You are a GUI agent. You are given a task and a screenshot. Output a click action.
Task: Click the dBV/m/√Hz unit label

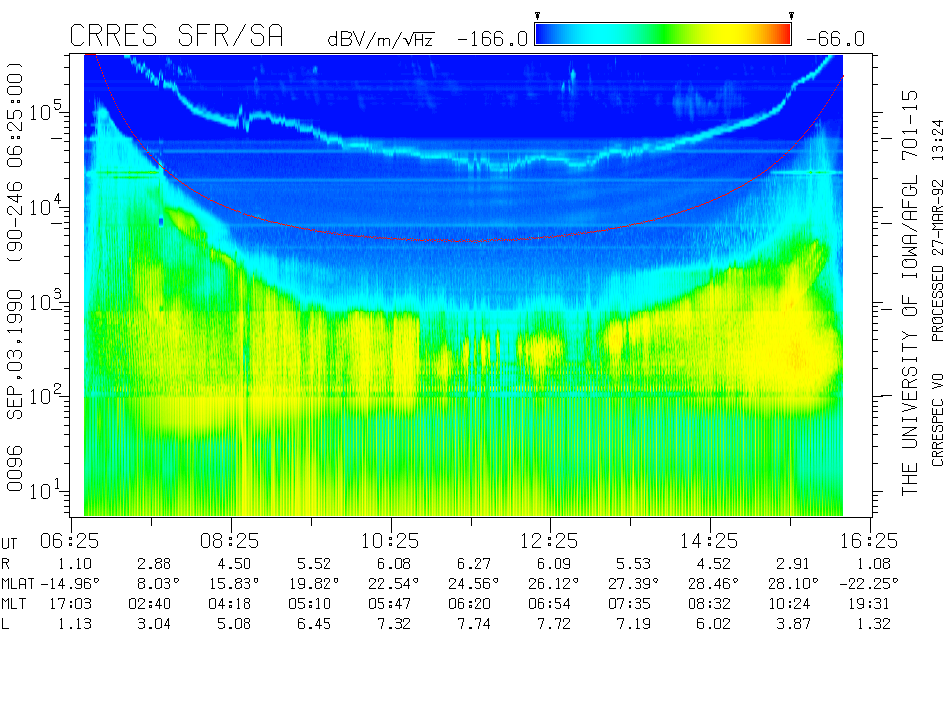coord(381,39)
